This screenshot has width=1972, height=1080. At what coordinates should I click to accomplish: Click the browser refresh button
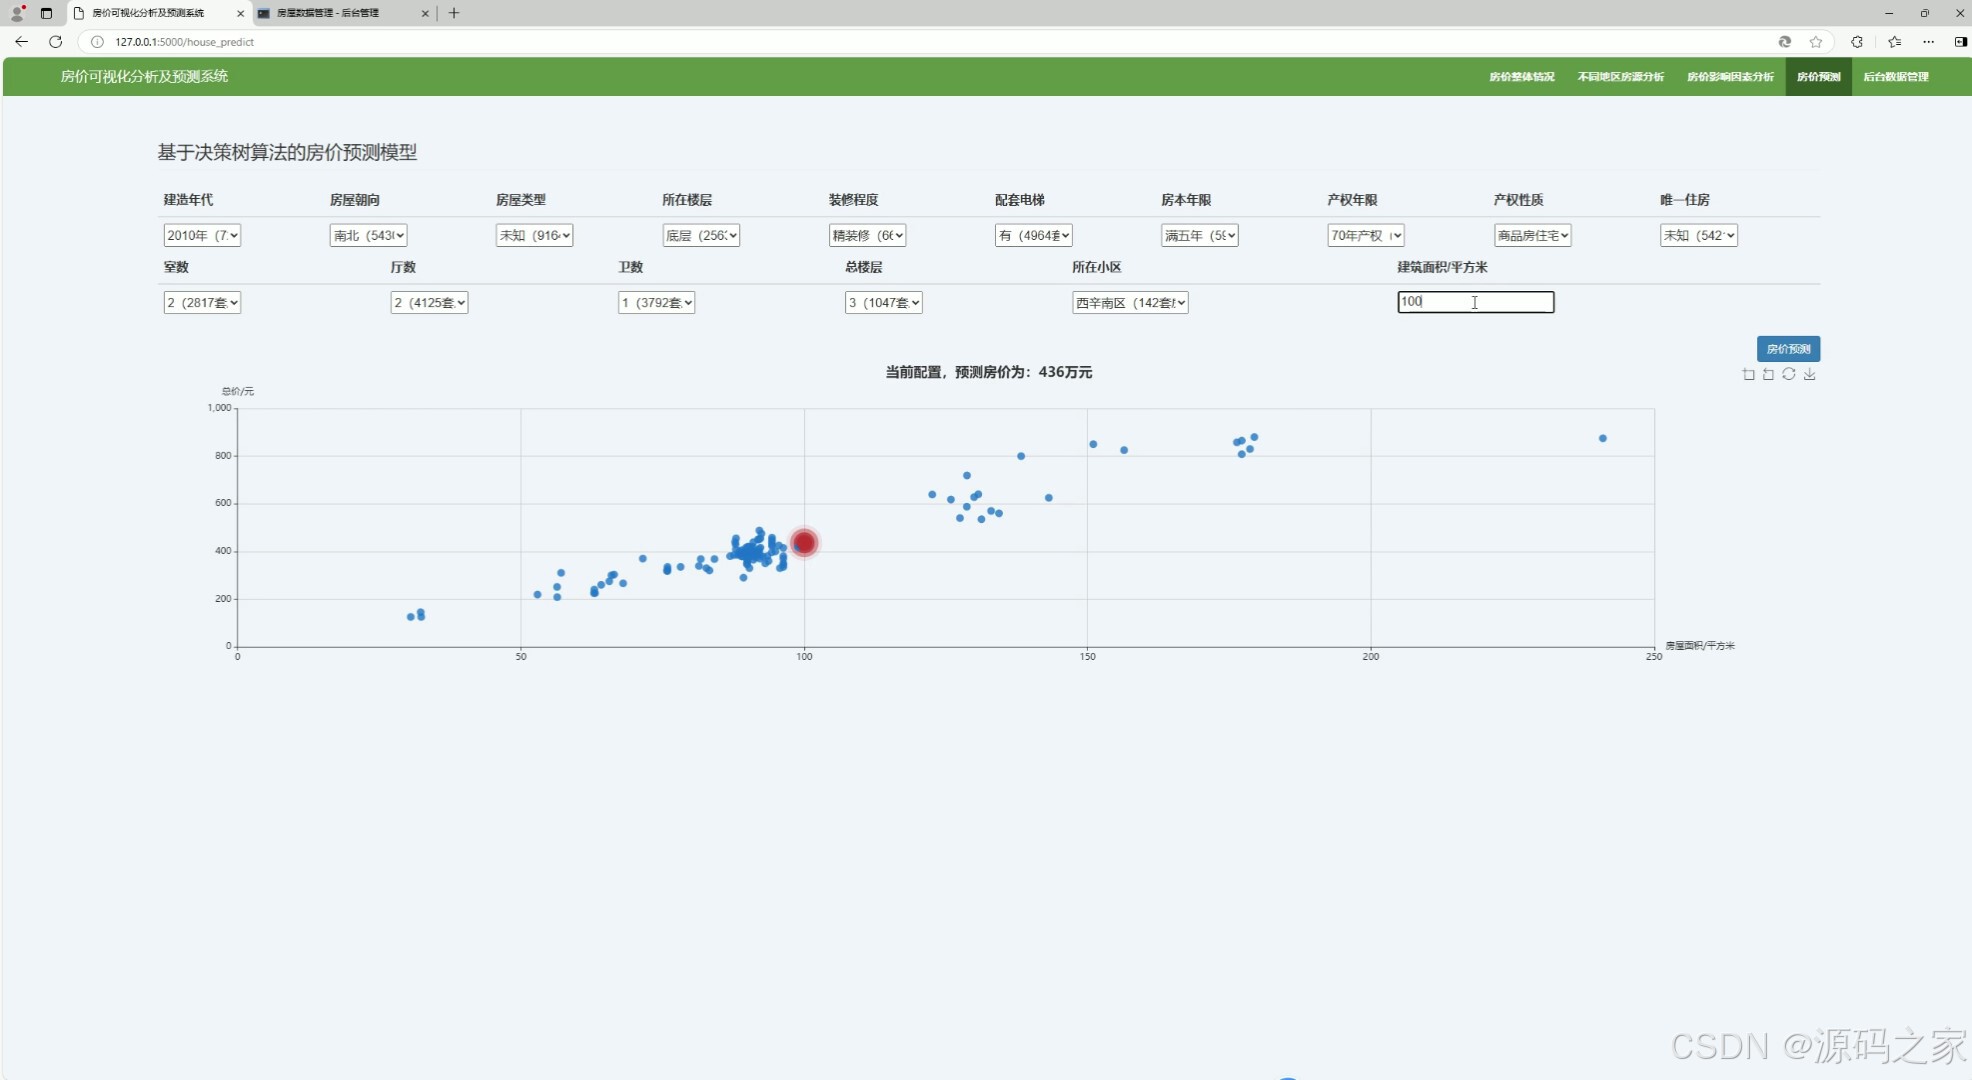click(56, 42)
